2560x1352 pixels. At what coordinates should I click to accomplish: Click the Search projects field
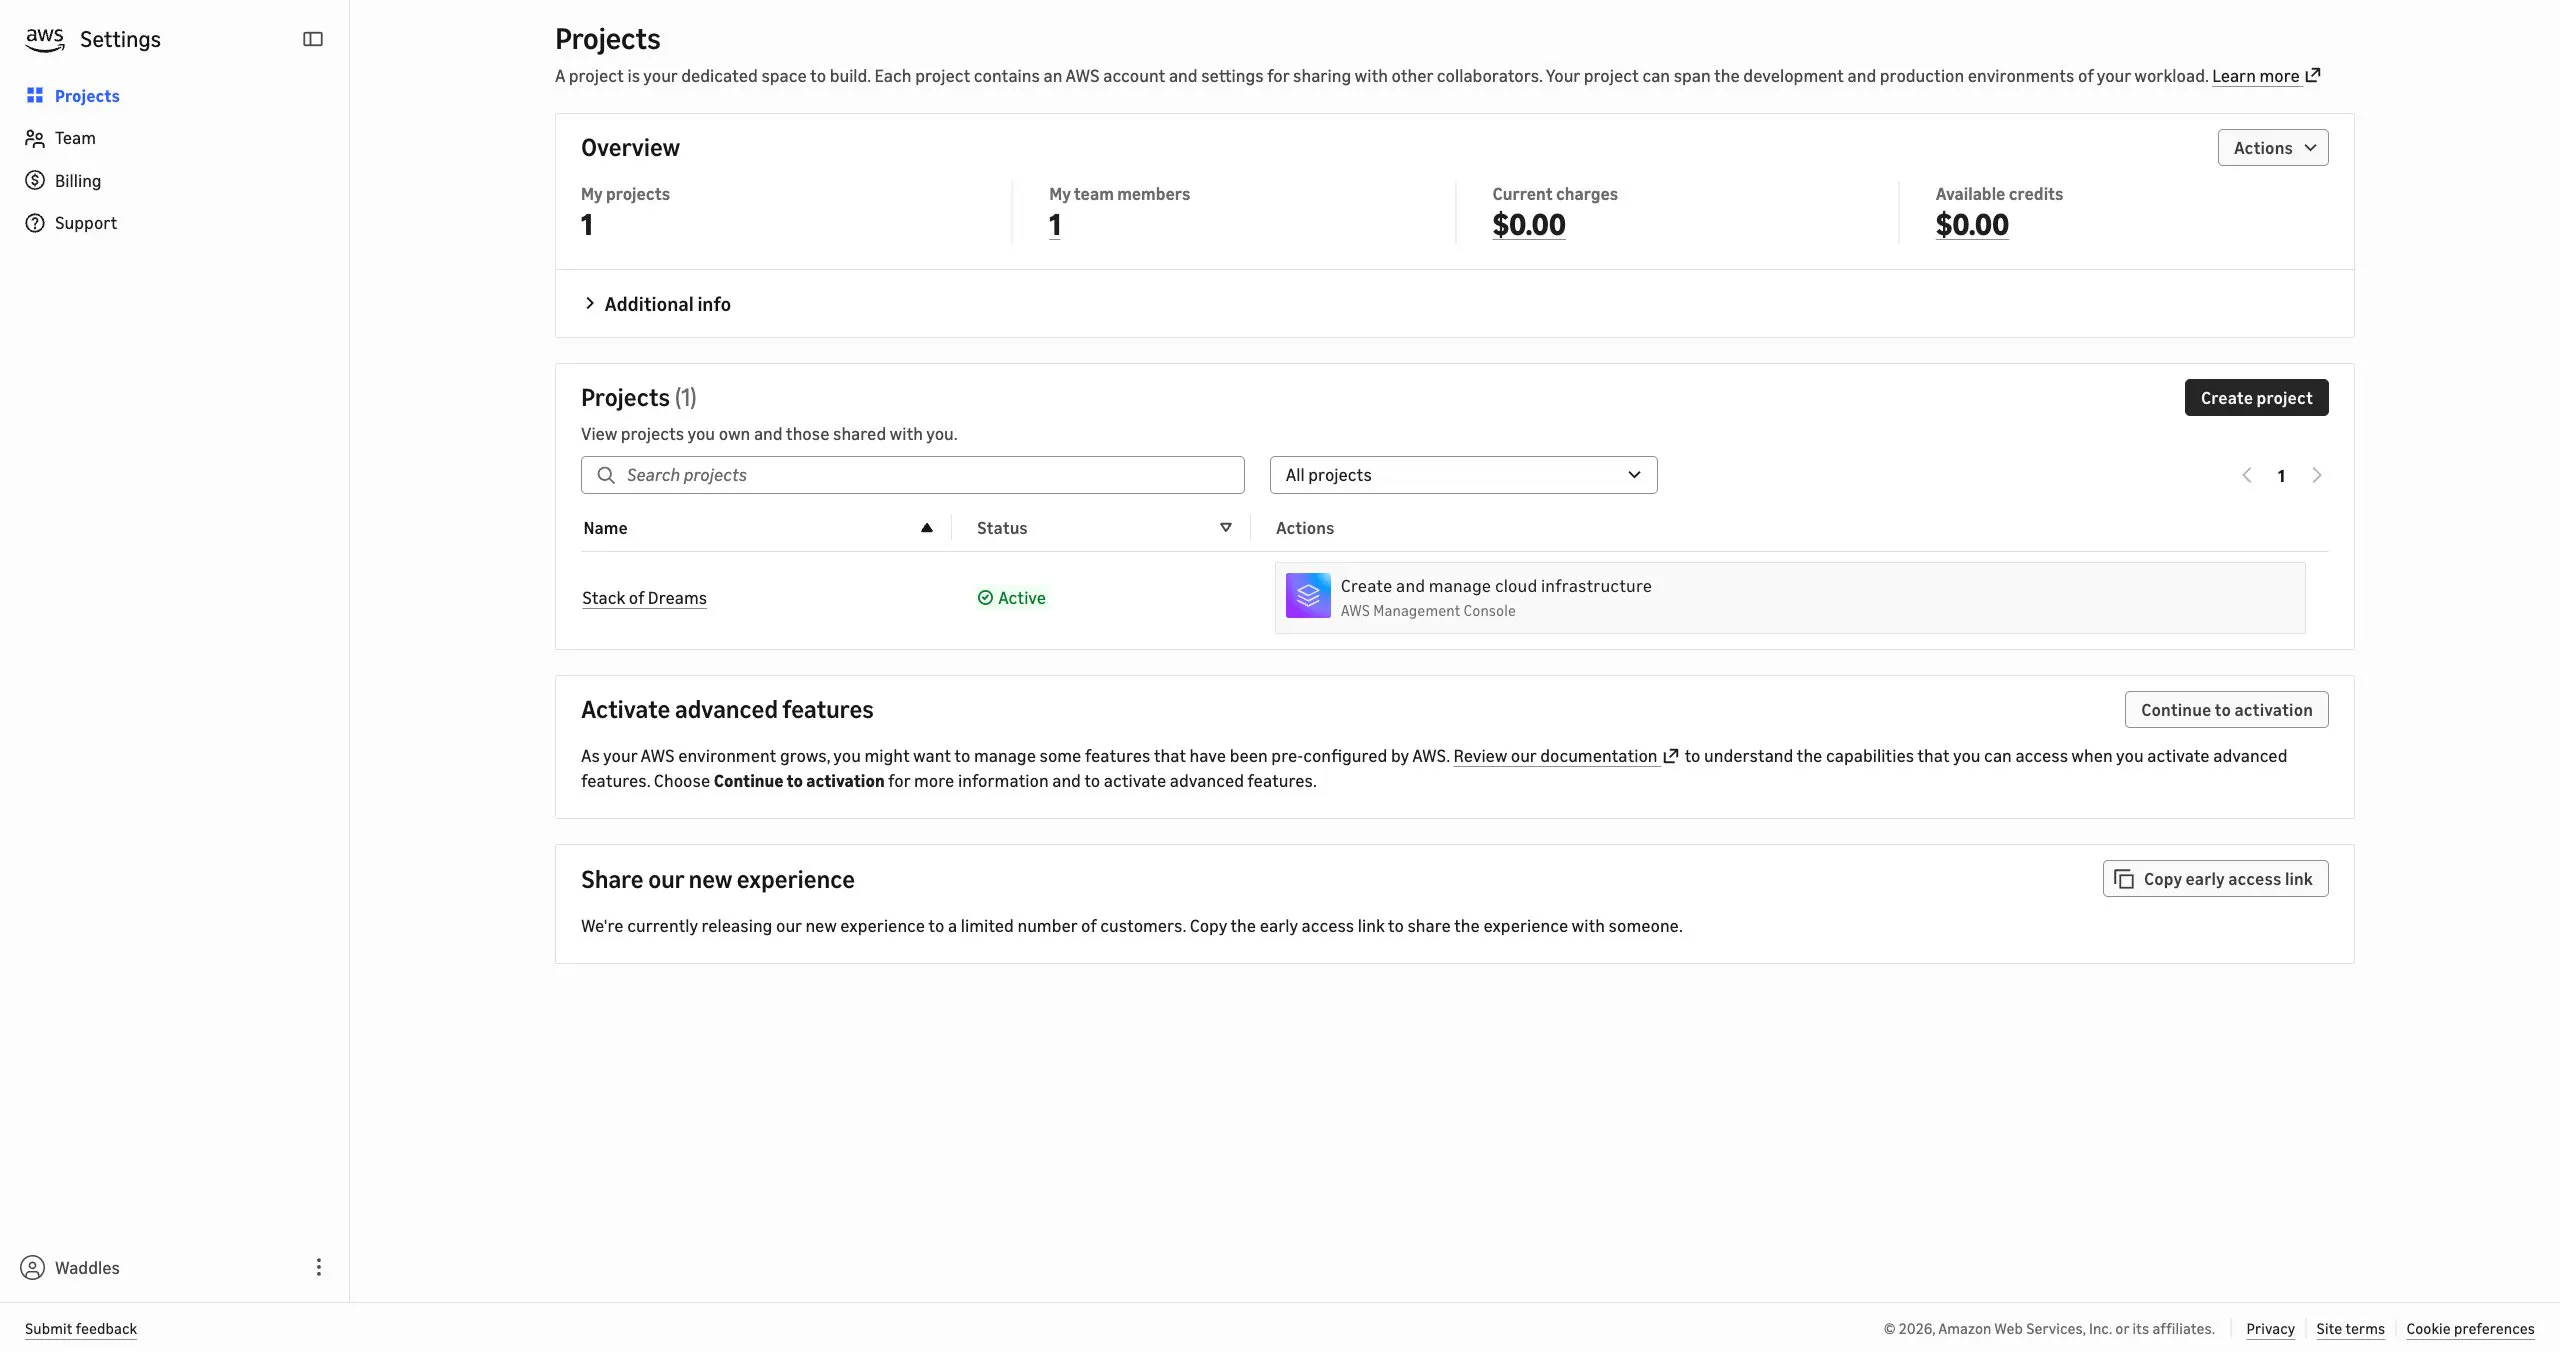[x=913, y=475]
